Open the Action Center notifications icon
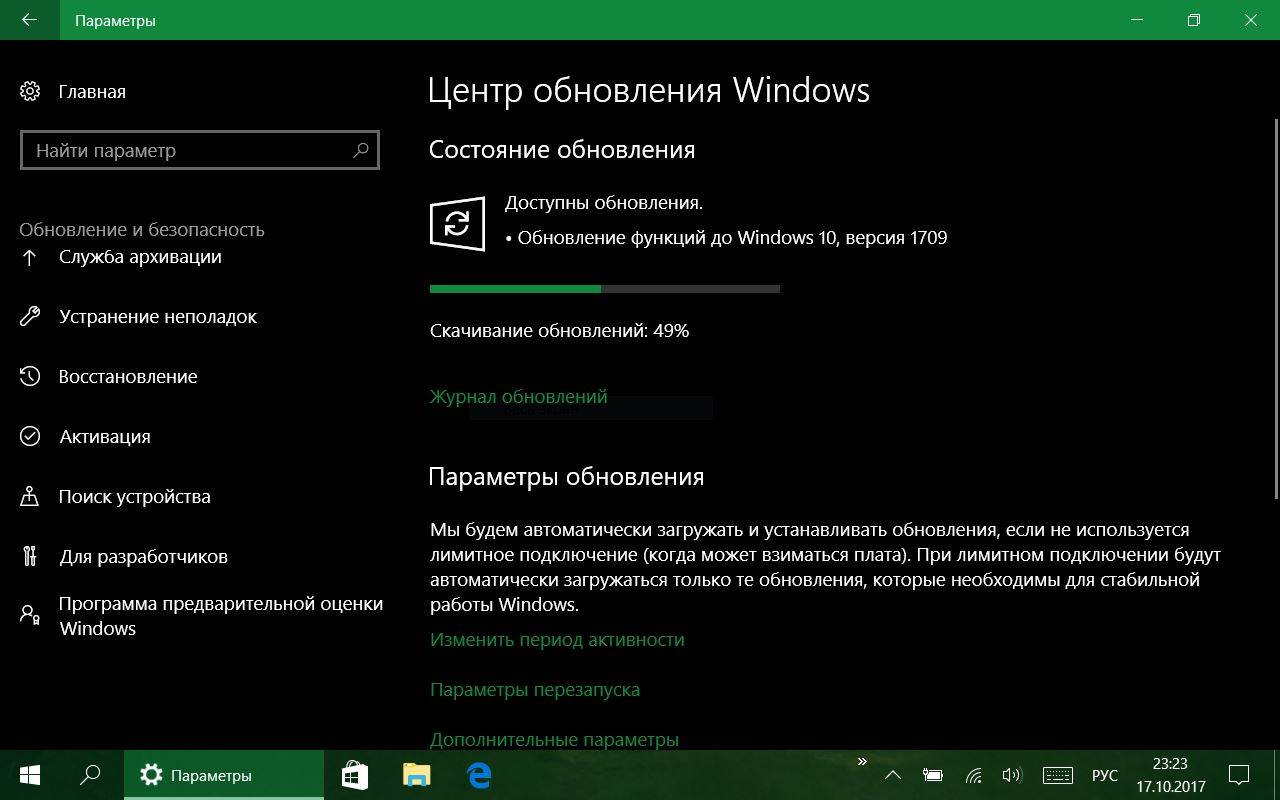The height and width of the screenshot is (800, 1280). click(x=1239, y=775)
